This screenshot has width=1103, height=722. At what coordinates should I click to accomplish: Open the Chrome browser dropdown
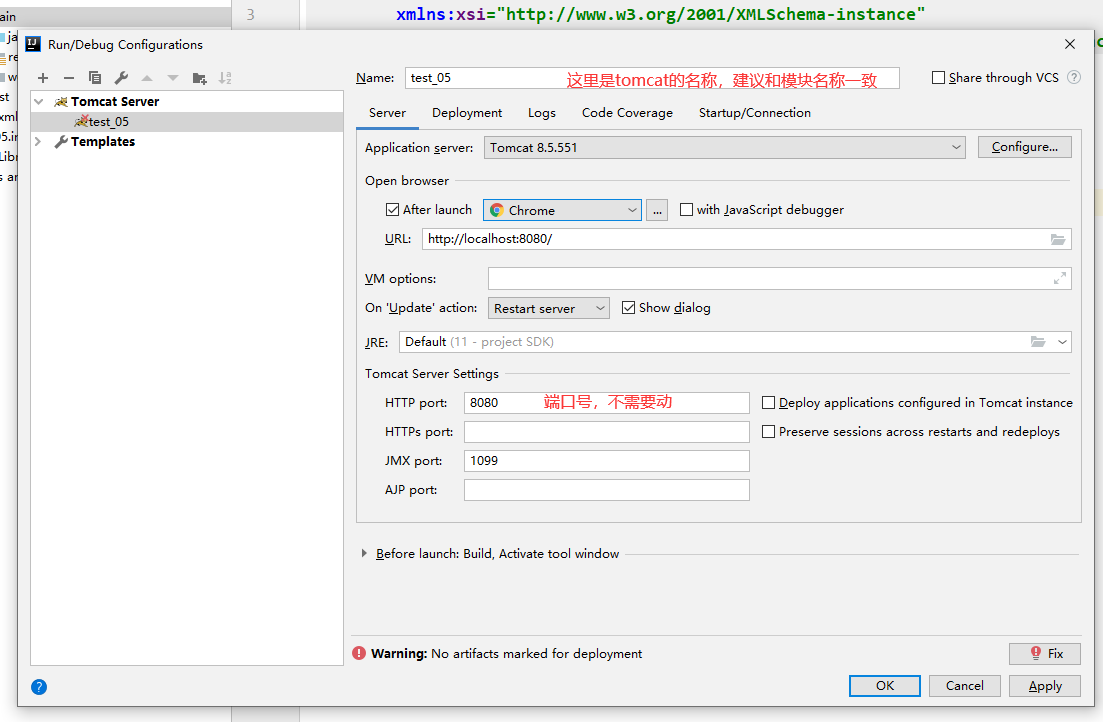point(562,210)
